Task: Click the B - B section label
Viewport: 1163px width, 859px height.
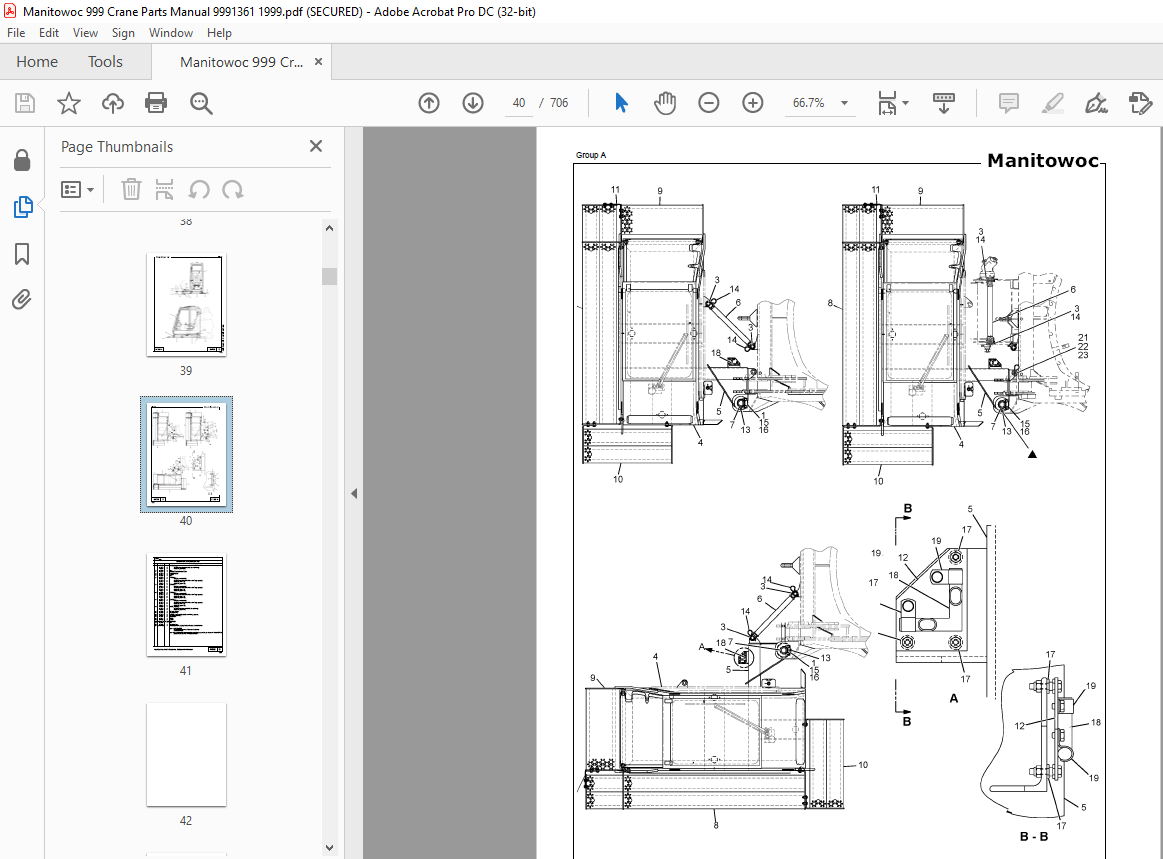Action: (x=1034, y=837)
